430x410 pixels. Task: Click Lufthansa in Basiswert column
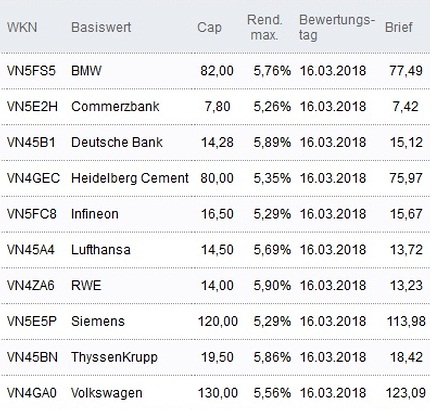coord(101,250)
